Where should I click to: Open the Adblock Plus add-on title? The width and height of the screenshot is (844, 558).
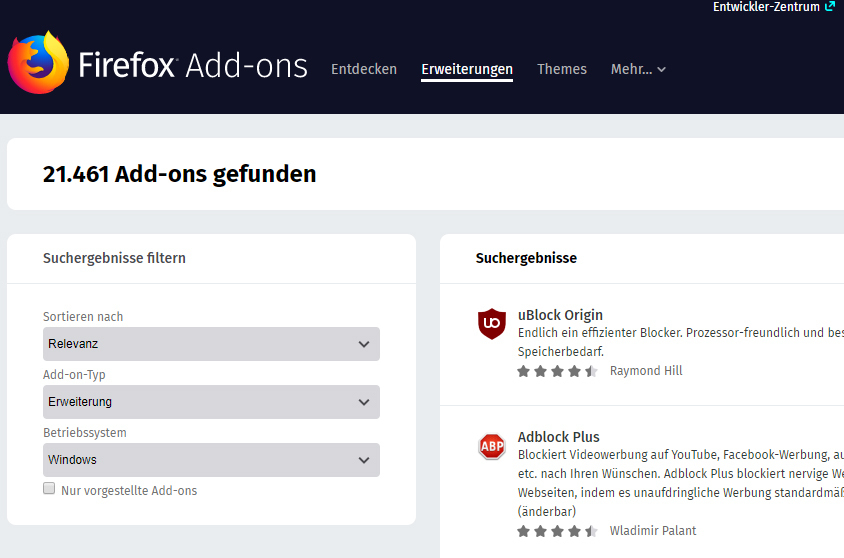click(x=559, y=437)
